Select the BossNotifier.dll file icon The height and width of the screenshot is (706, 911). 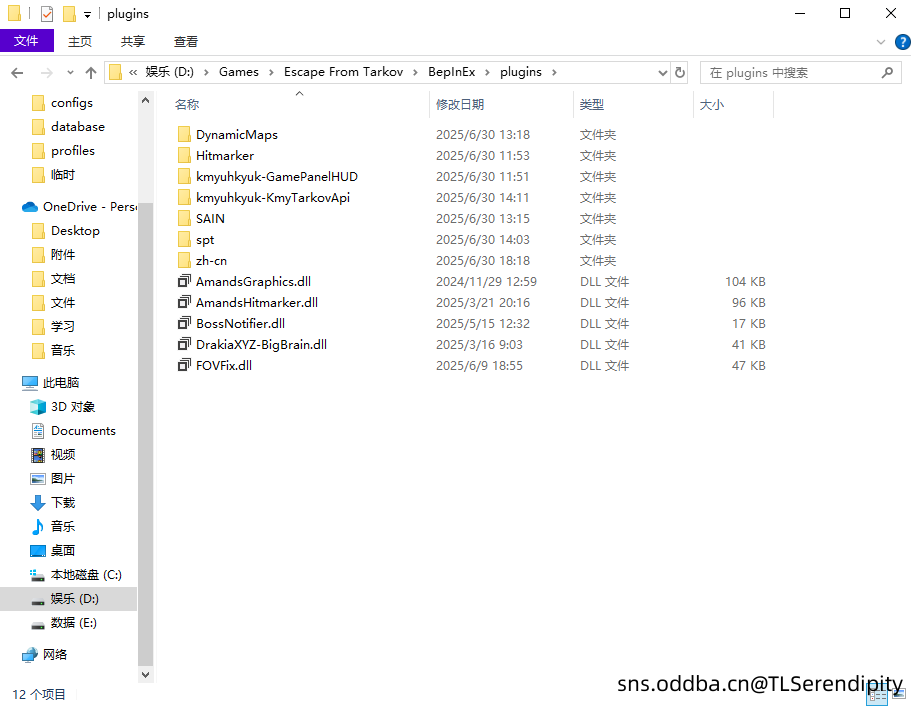(184, 323)
